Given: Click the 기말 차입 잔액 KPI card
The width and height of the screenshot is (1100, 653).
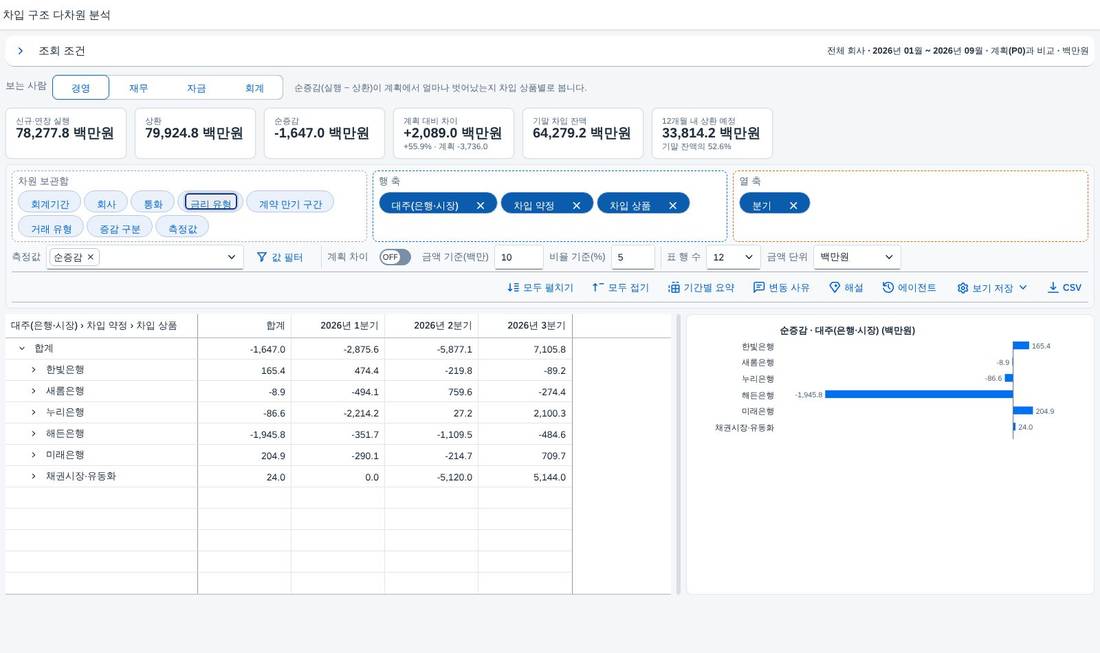Looking at the screenshot, I should click(582, 133).
